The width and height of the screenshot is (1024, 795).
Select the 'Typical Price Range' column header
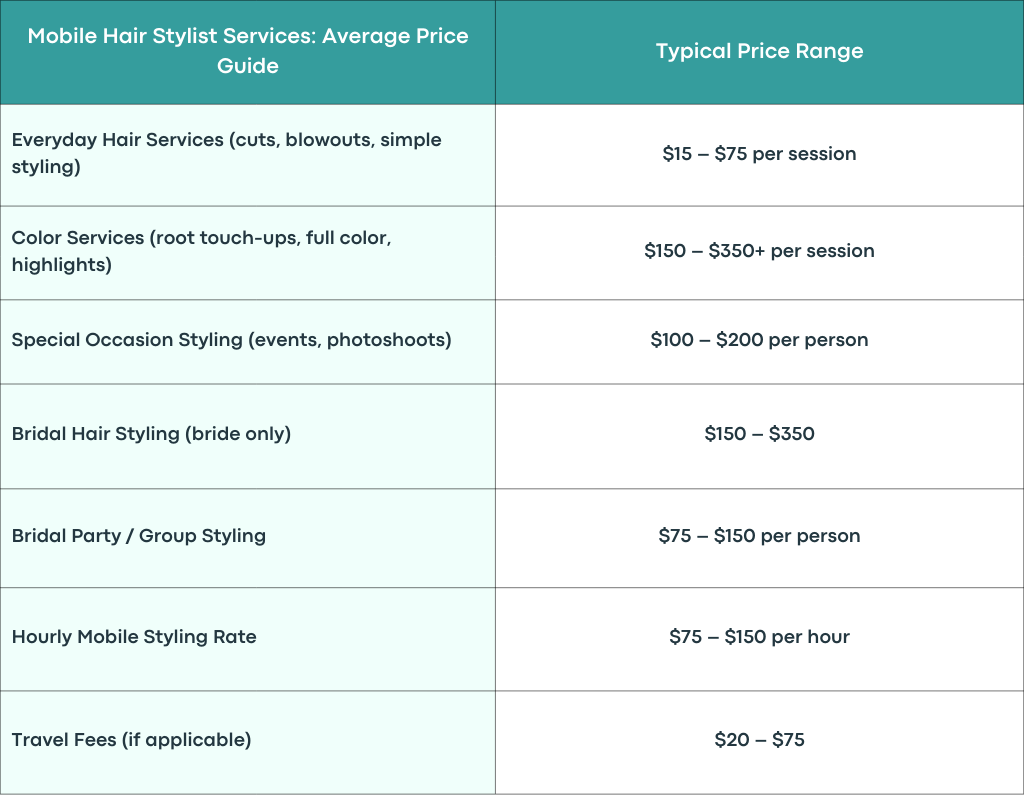[760, 51]
